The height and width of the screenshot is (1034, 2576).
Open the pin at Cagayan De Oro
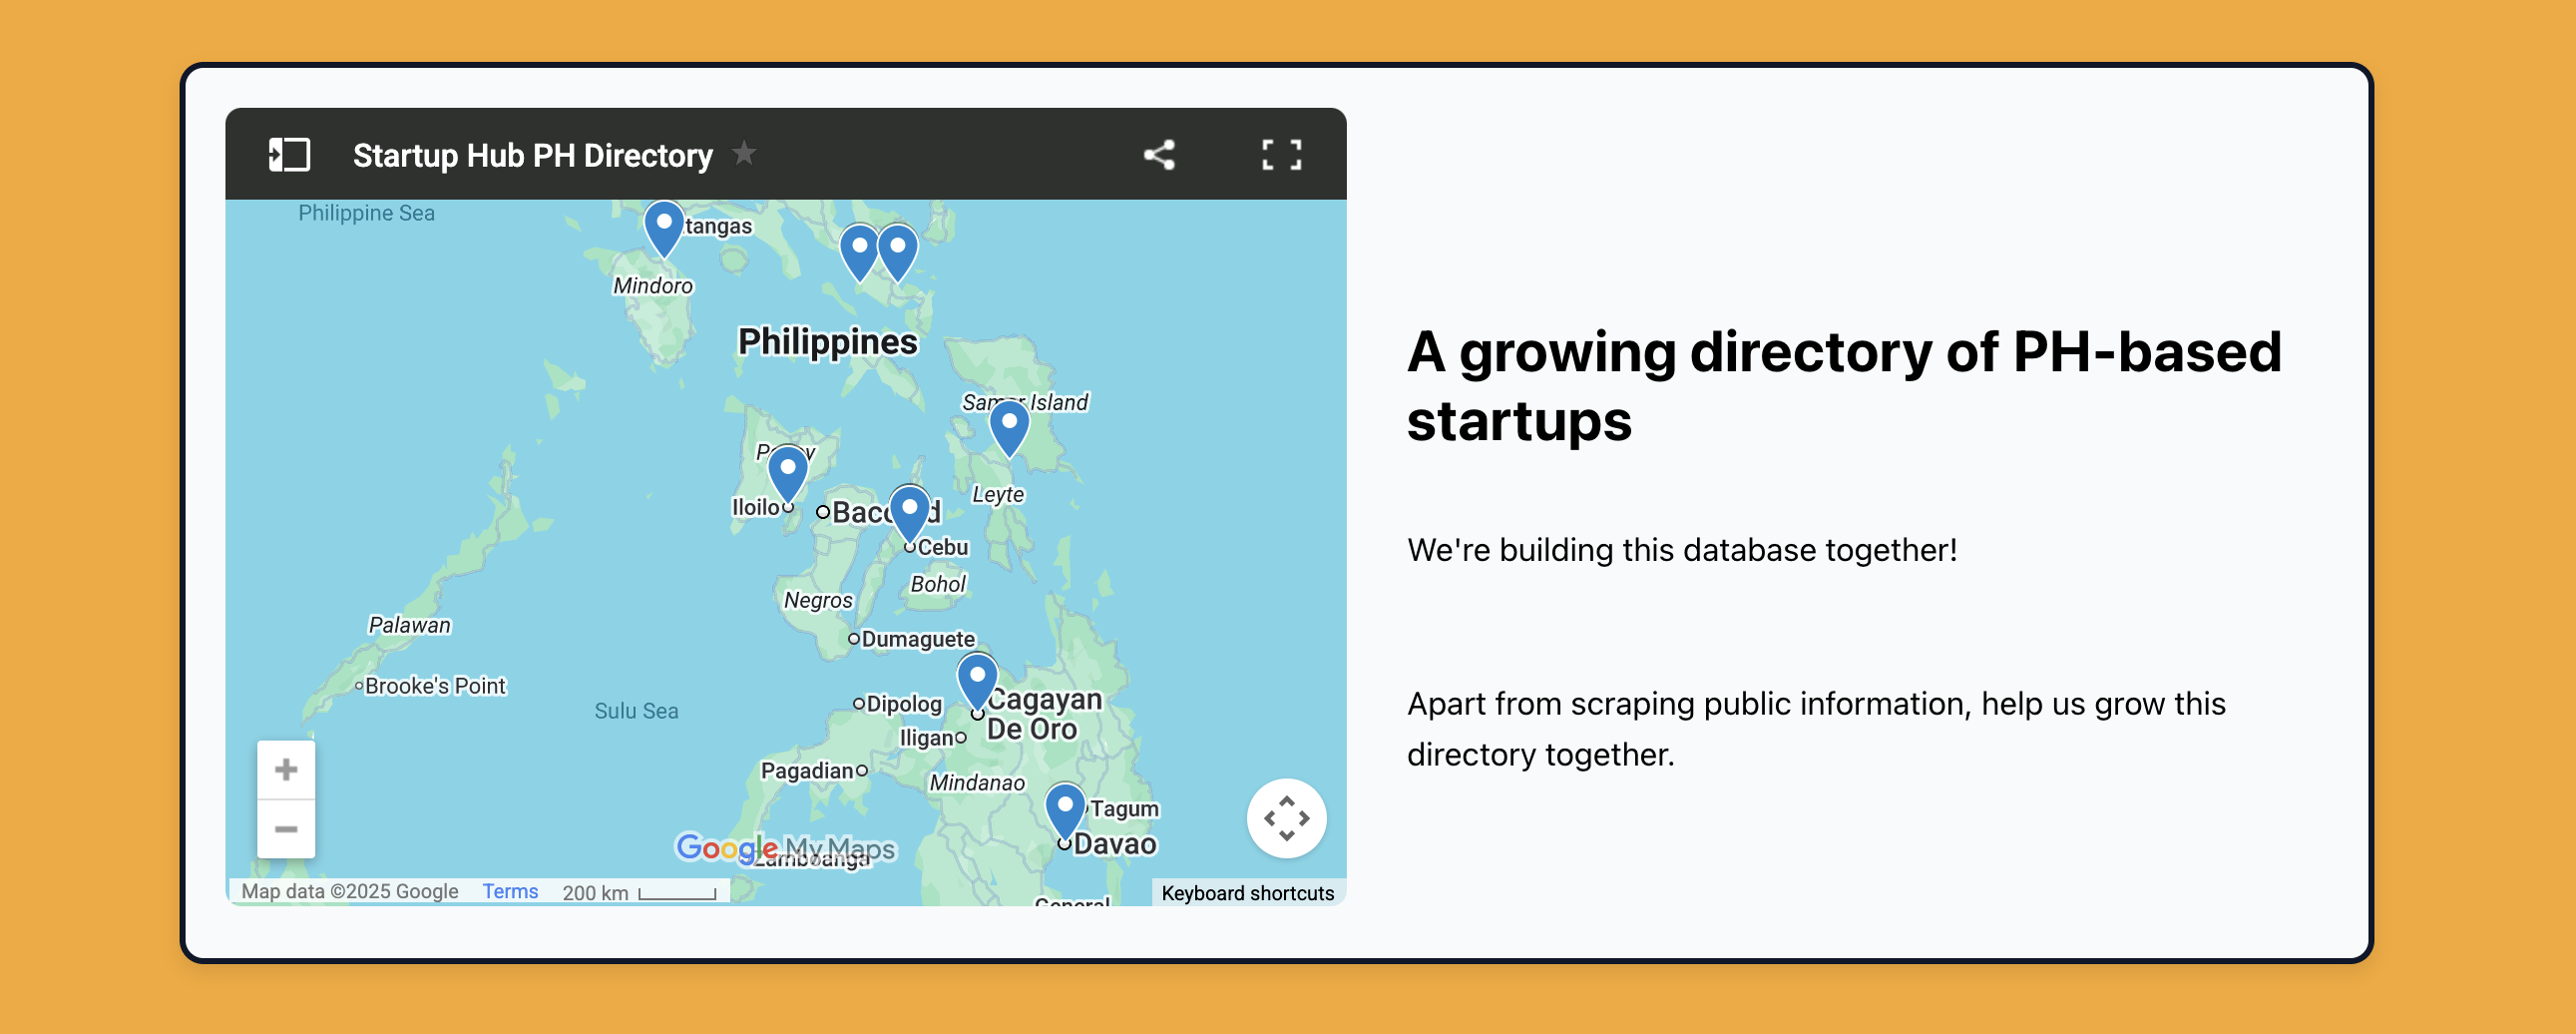click(977, 682)
